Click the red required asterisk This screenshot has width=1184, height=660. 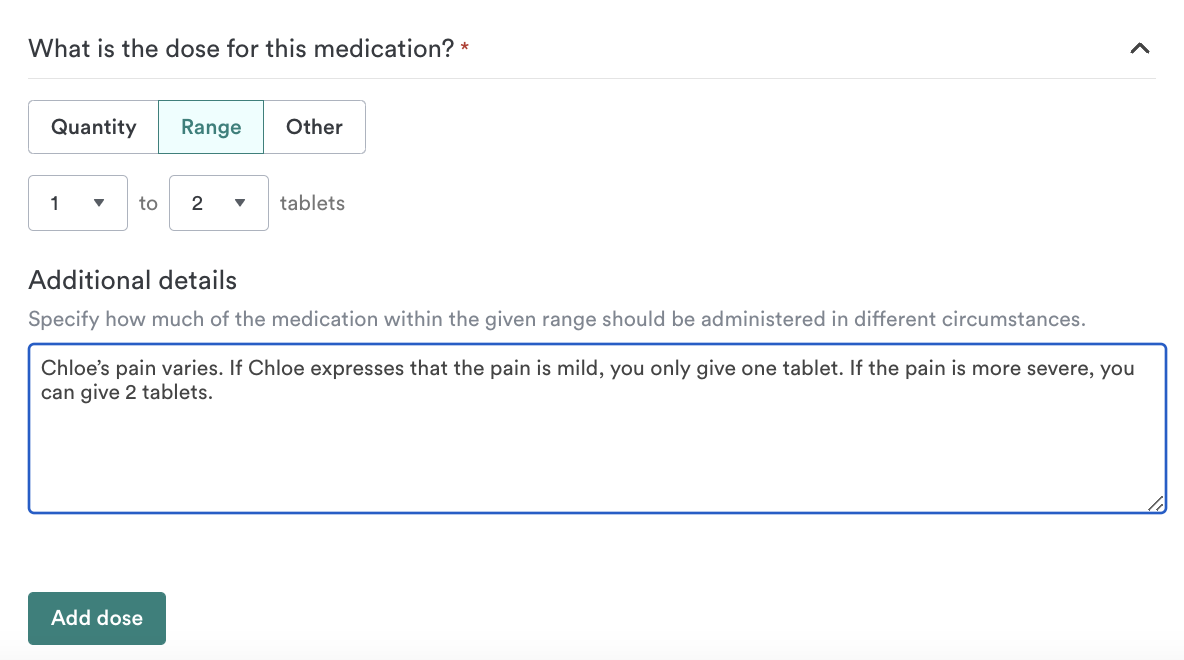tap(465, 49)
